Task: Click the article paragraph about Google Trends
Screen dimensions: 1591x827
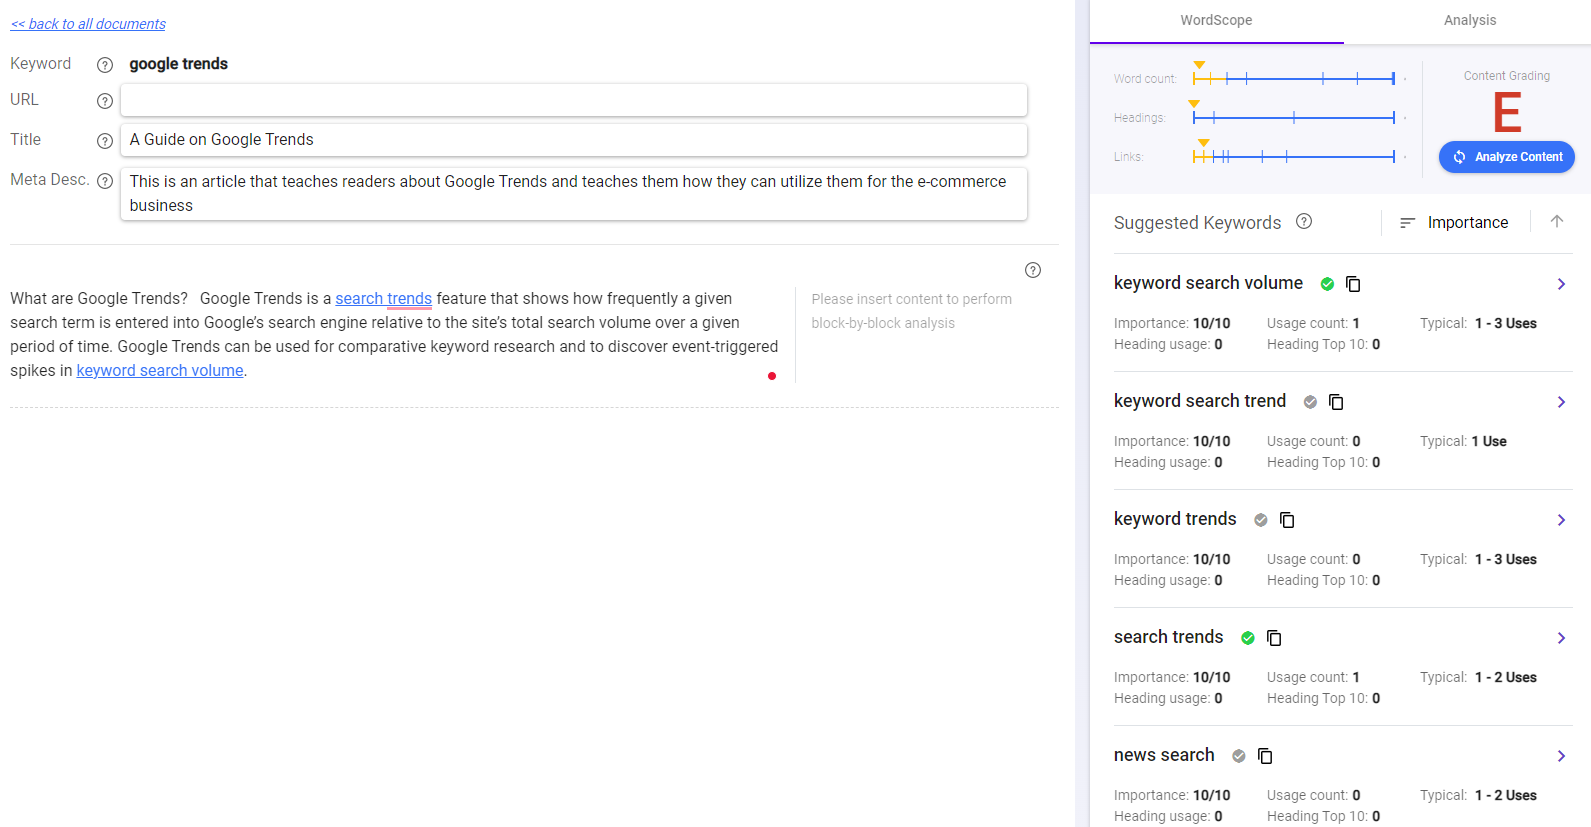Action: 395,335
